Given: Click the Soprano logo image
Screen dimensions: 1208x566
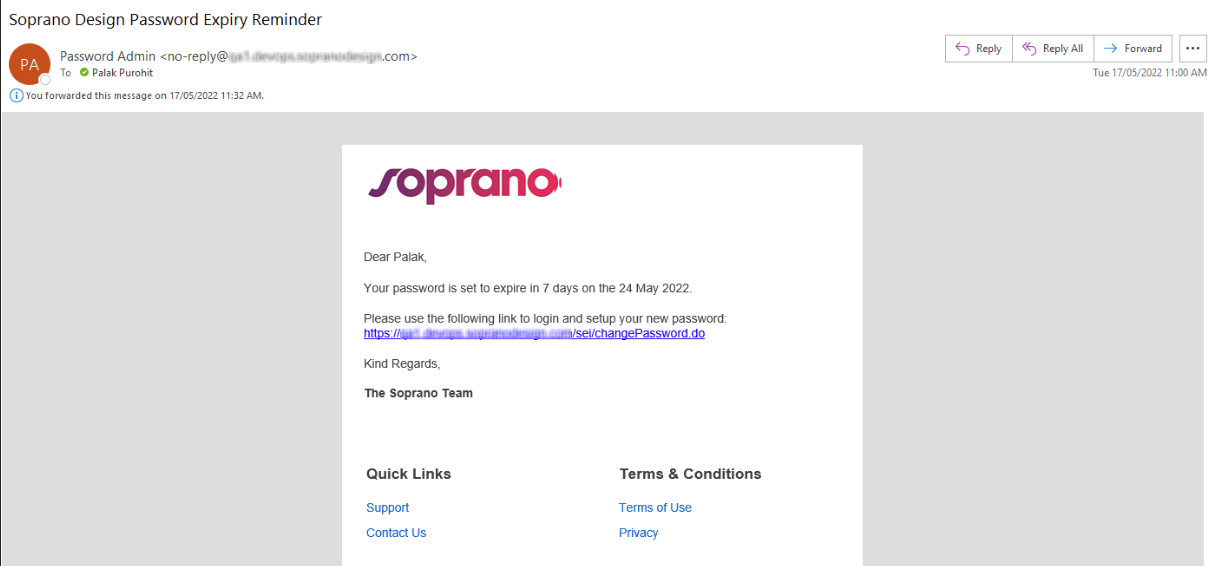Looking at the screenshot, I should click(465, 183).
